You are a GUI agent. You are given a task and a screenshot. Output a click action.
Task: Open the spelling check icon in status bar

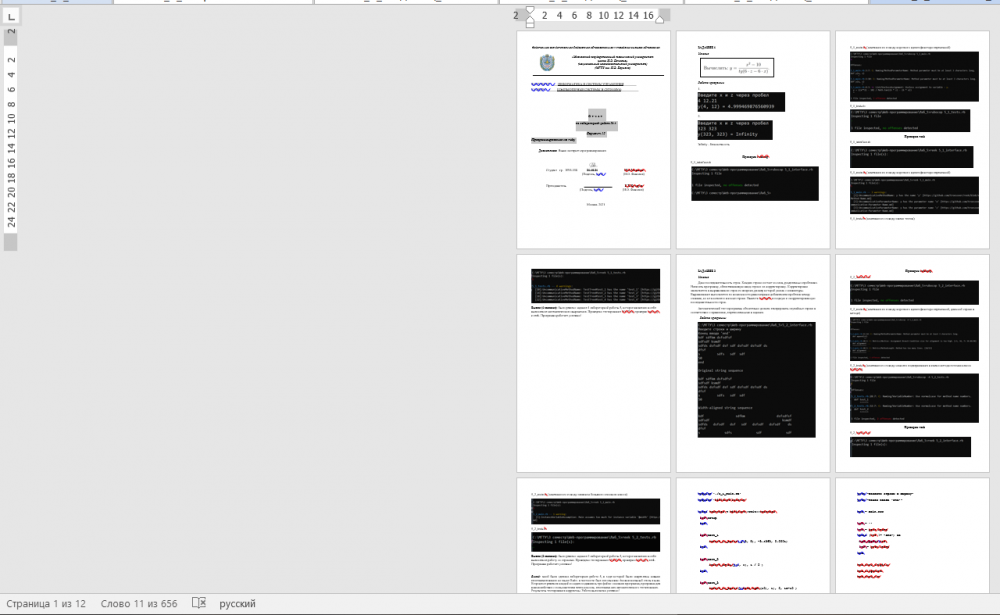pos(199,604)
